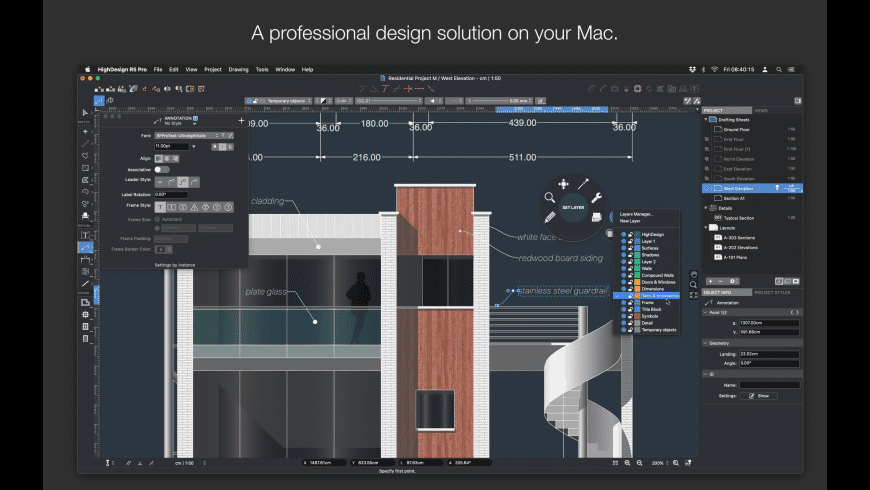Viewport: 870px width, 490px height.
Task: Click the Label Rotation input field
Action: click(170, 194)
